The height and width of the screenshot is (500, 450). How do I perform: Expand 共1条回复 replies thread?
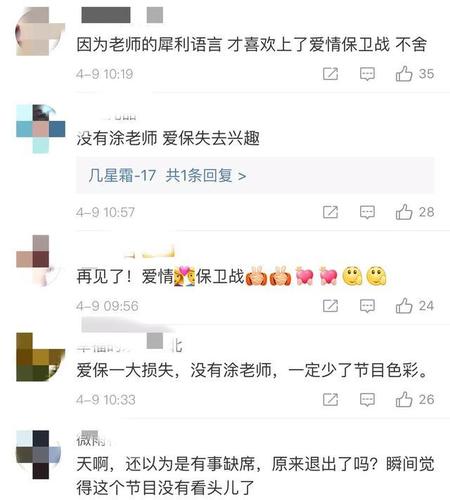pyautogui.click(x=206, y=175)
